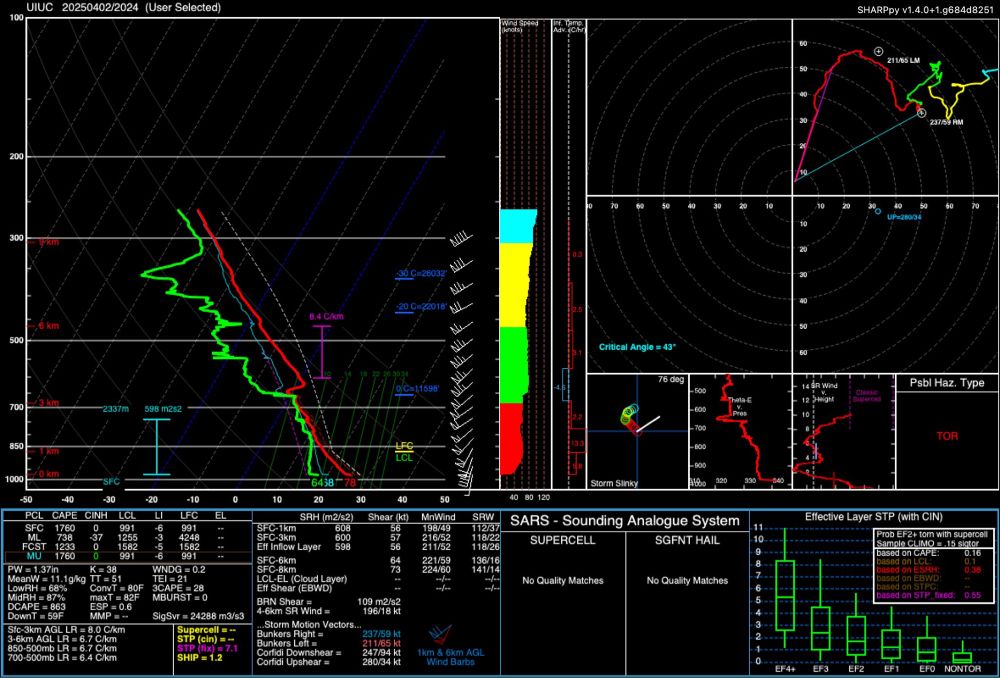
Task: Click the Critical Angle = 43° label
Action: pos(636,347)
